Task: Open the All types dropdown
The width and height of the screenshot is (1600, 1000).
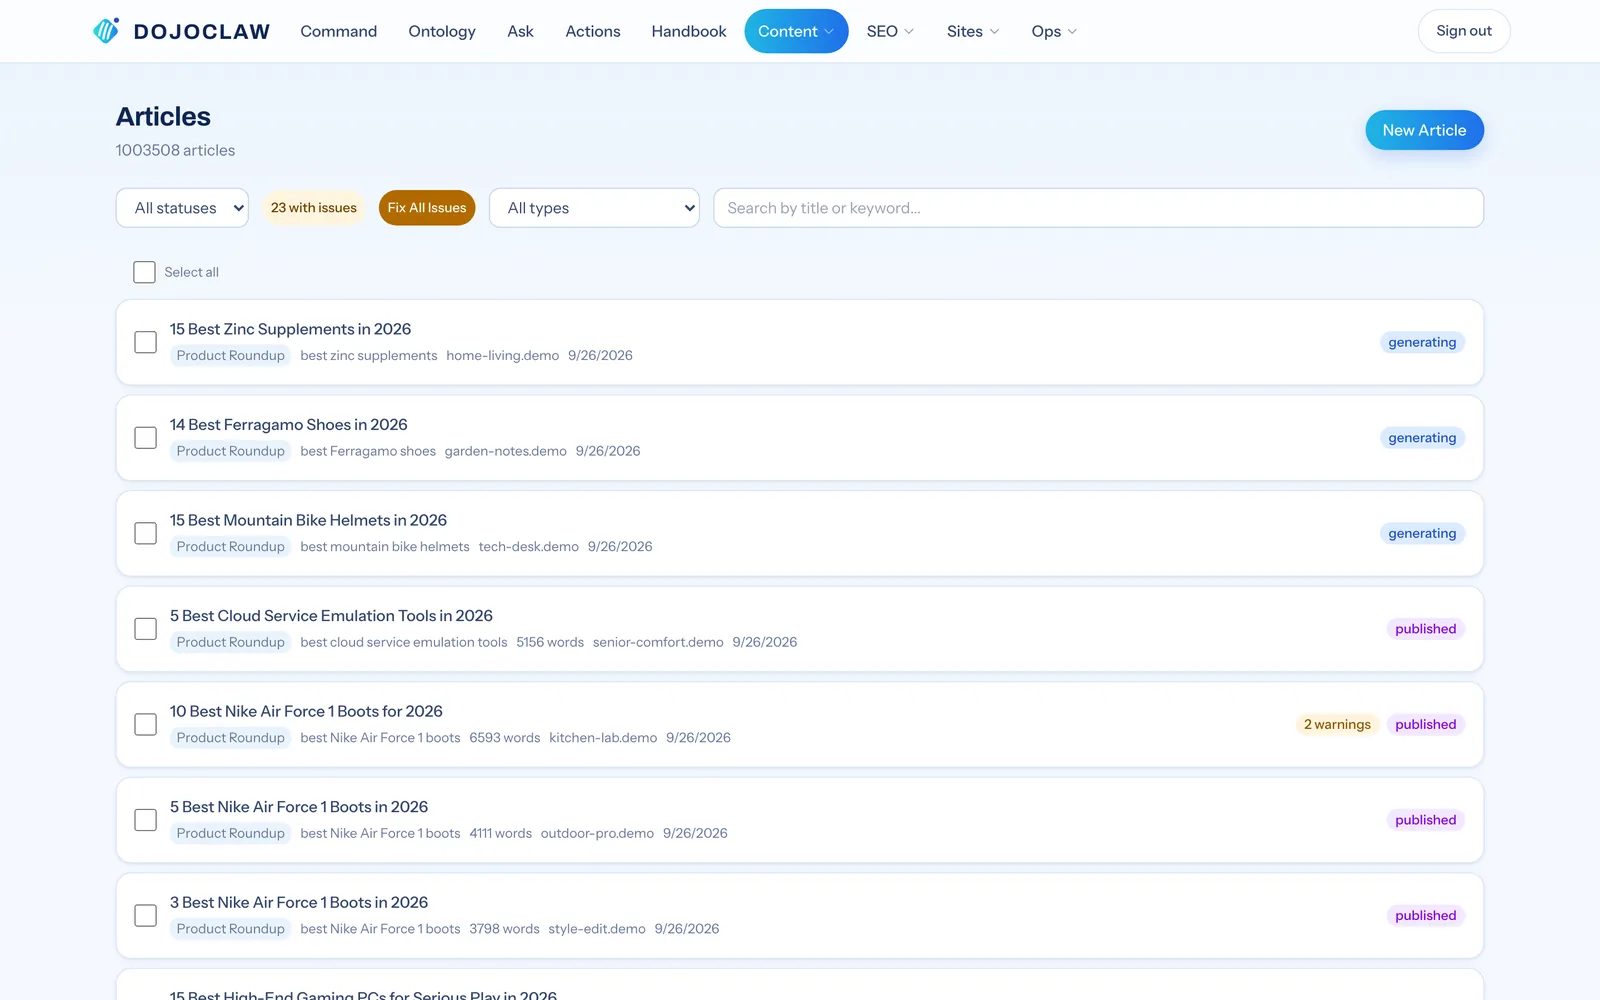Action: pos(594,208)
